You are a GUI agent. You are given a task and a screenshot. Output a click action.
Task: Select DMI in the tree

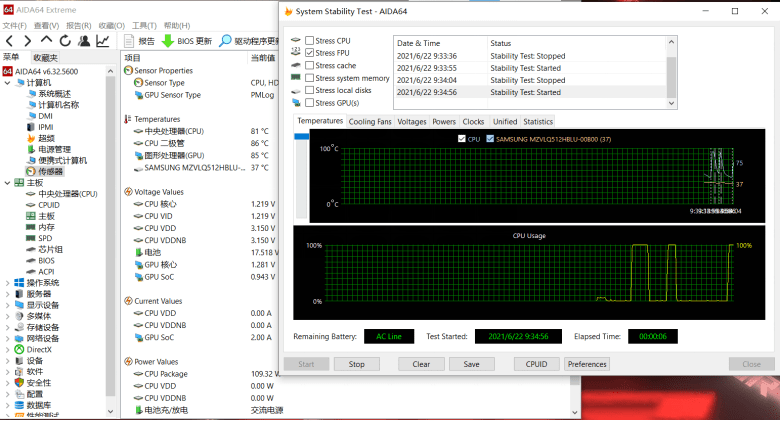[x=45, y=116]
